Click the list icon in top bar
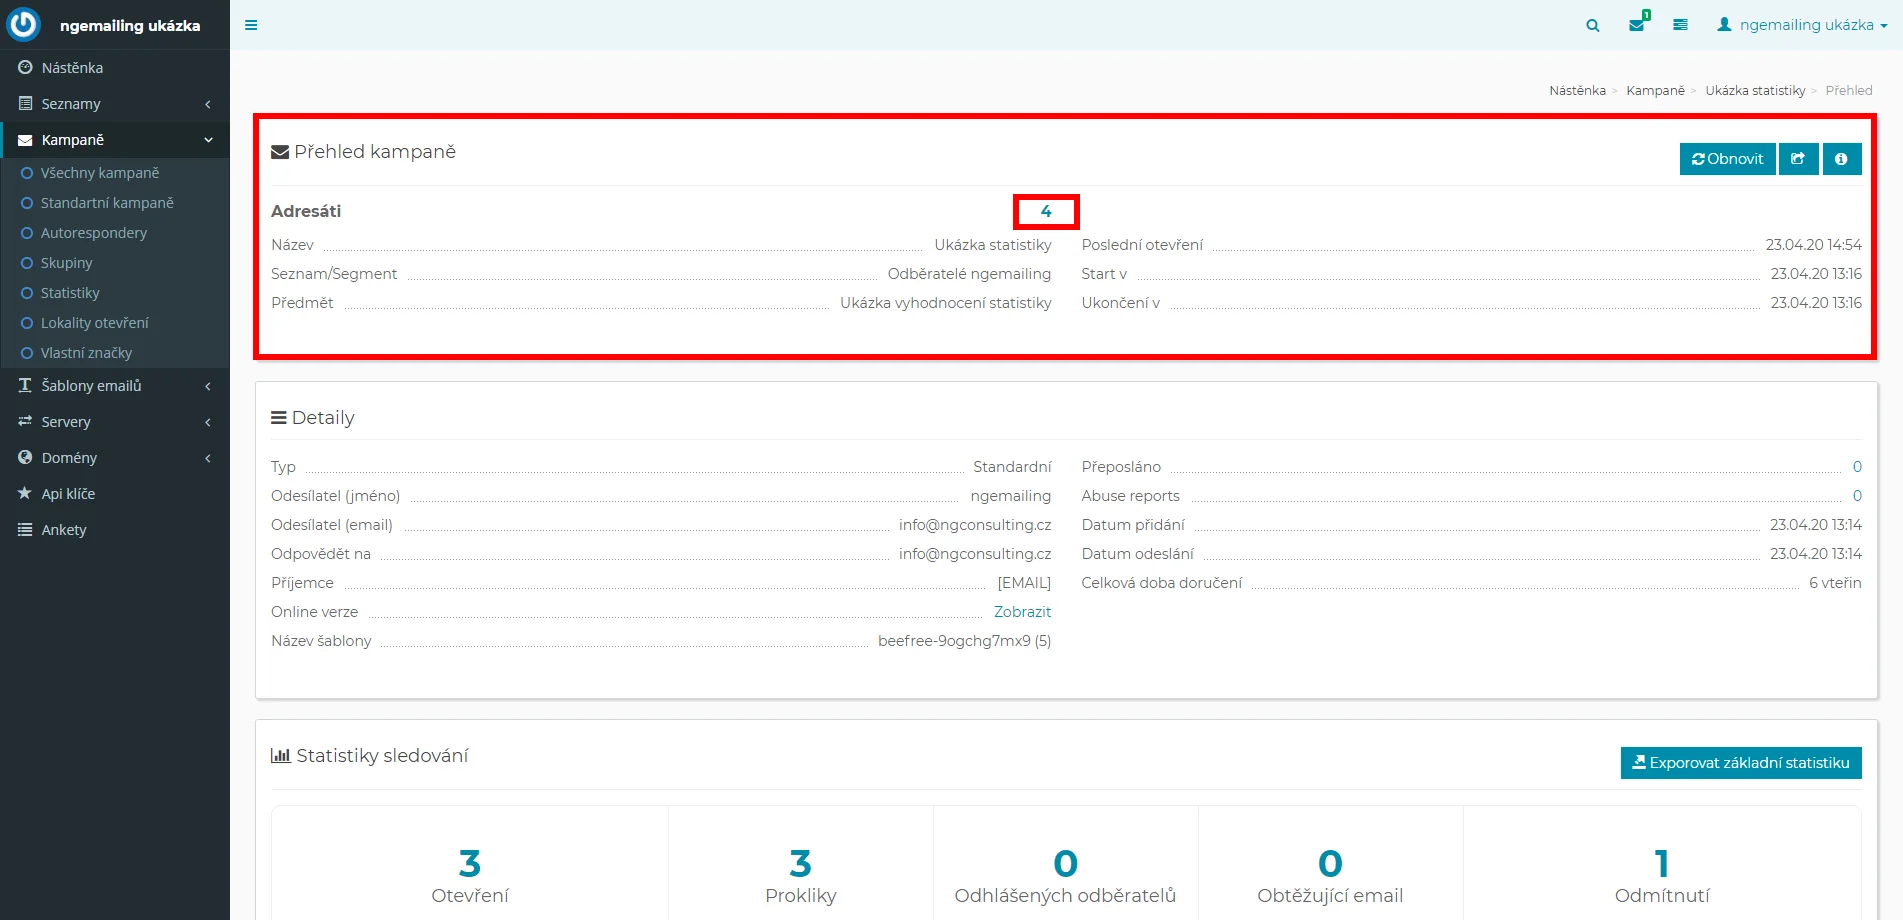The width and height of the screenshot is (1903, 920). tap(1680, 25)
